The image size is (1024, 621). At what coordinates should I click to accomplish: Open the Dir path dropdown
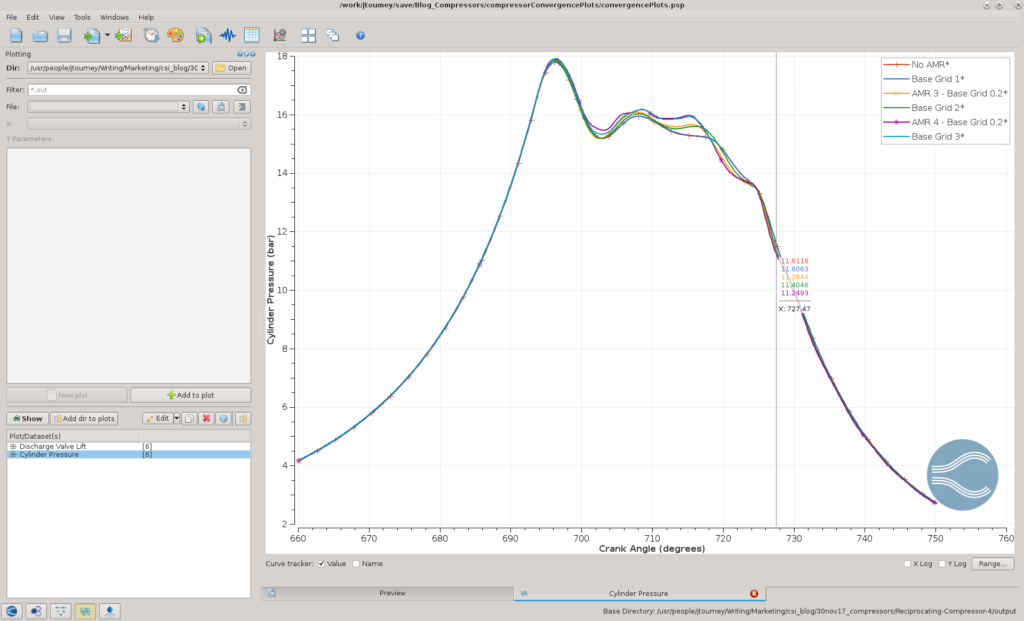[x=203, y=68]
